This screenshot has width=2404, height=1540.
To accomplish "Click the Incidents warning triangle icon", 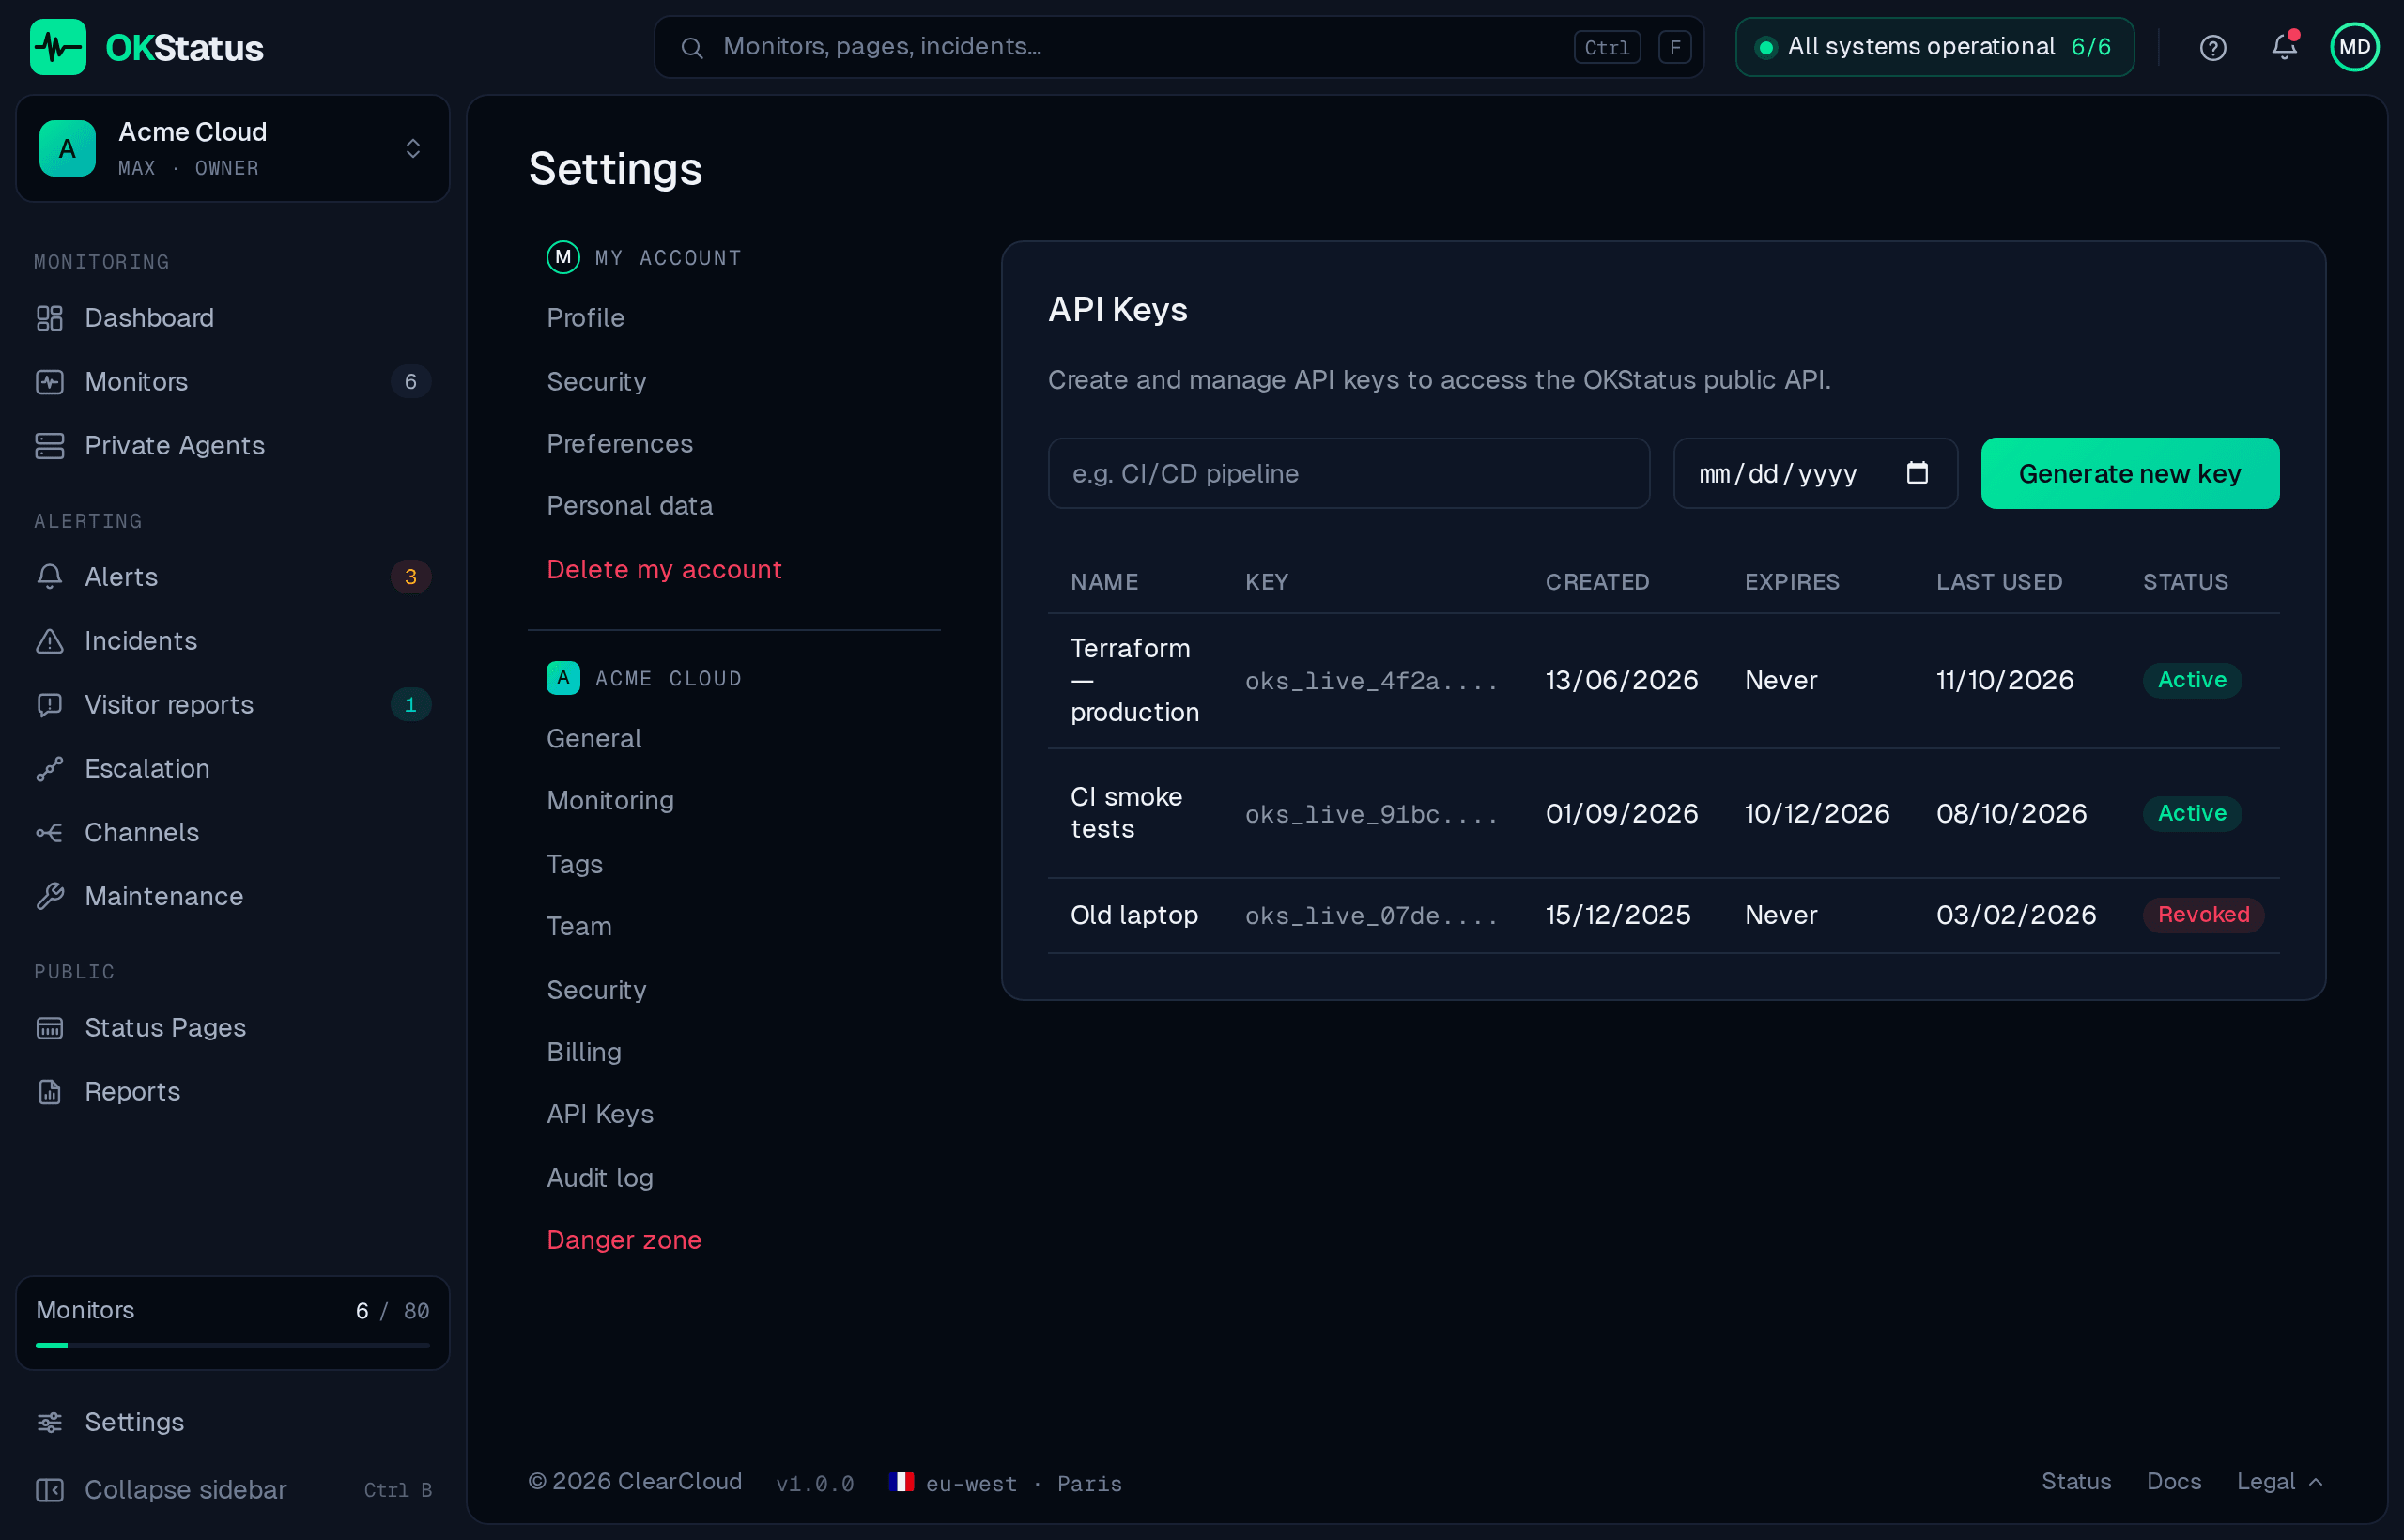I will click(49, 641).
